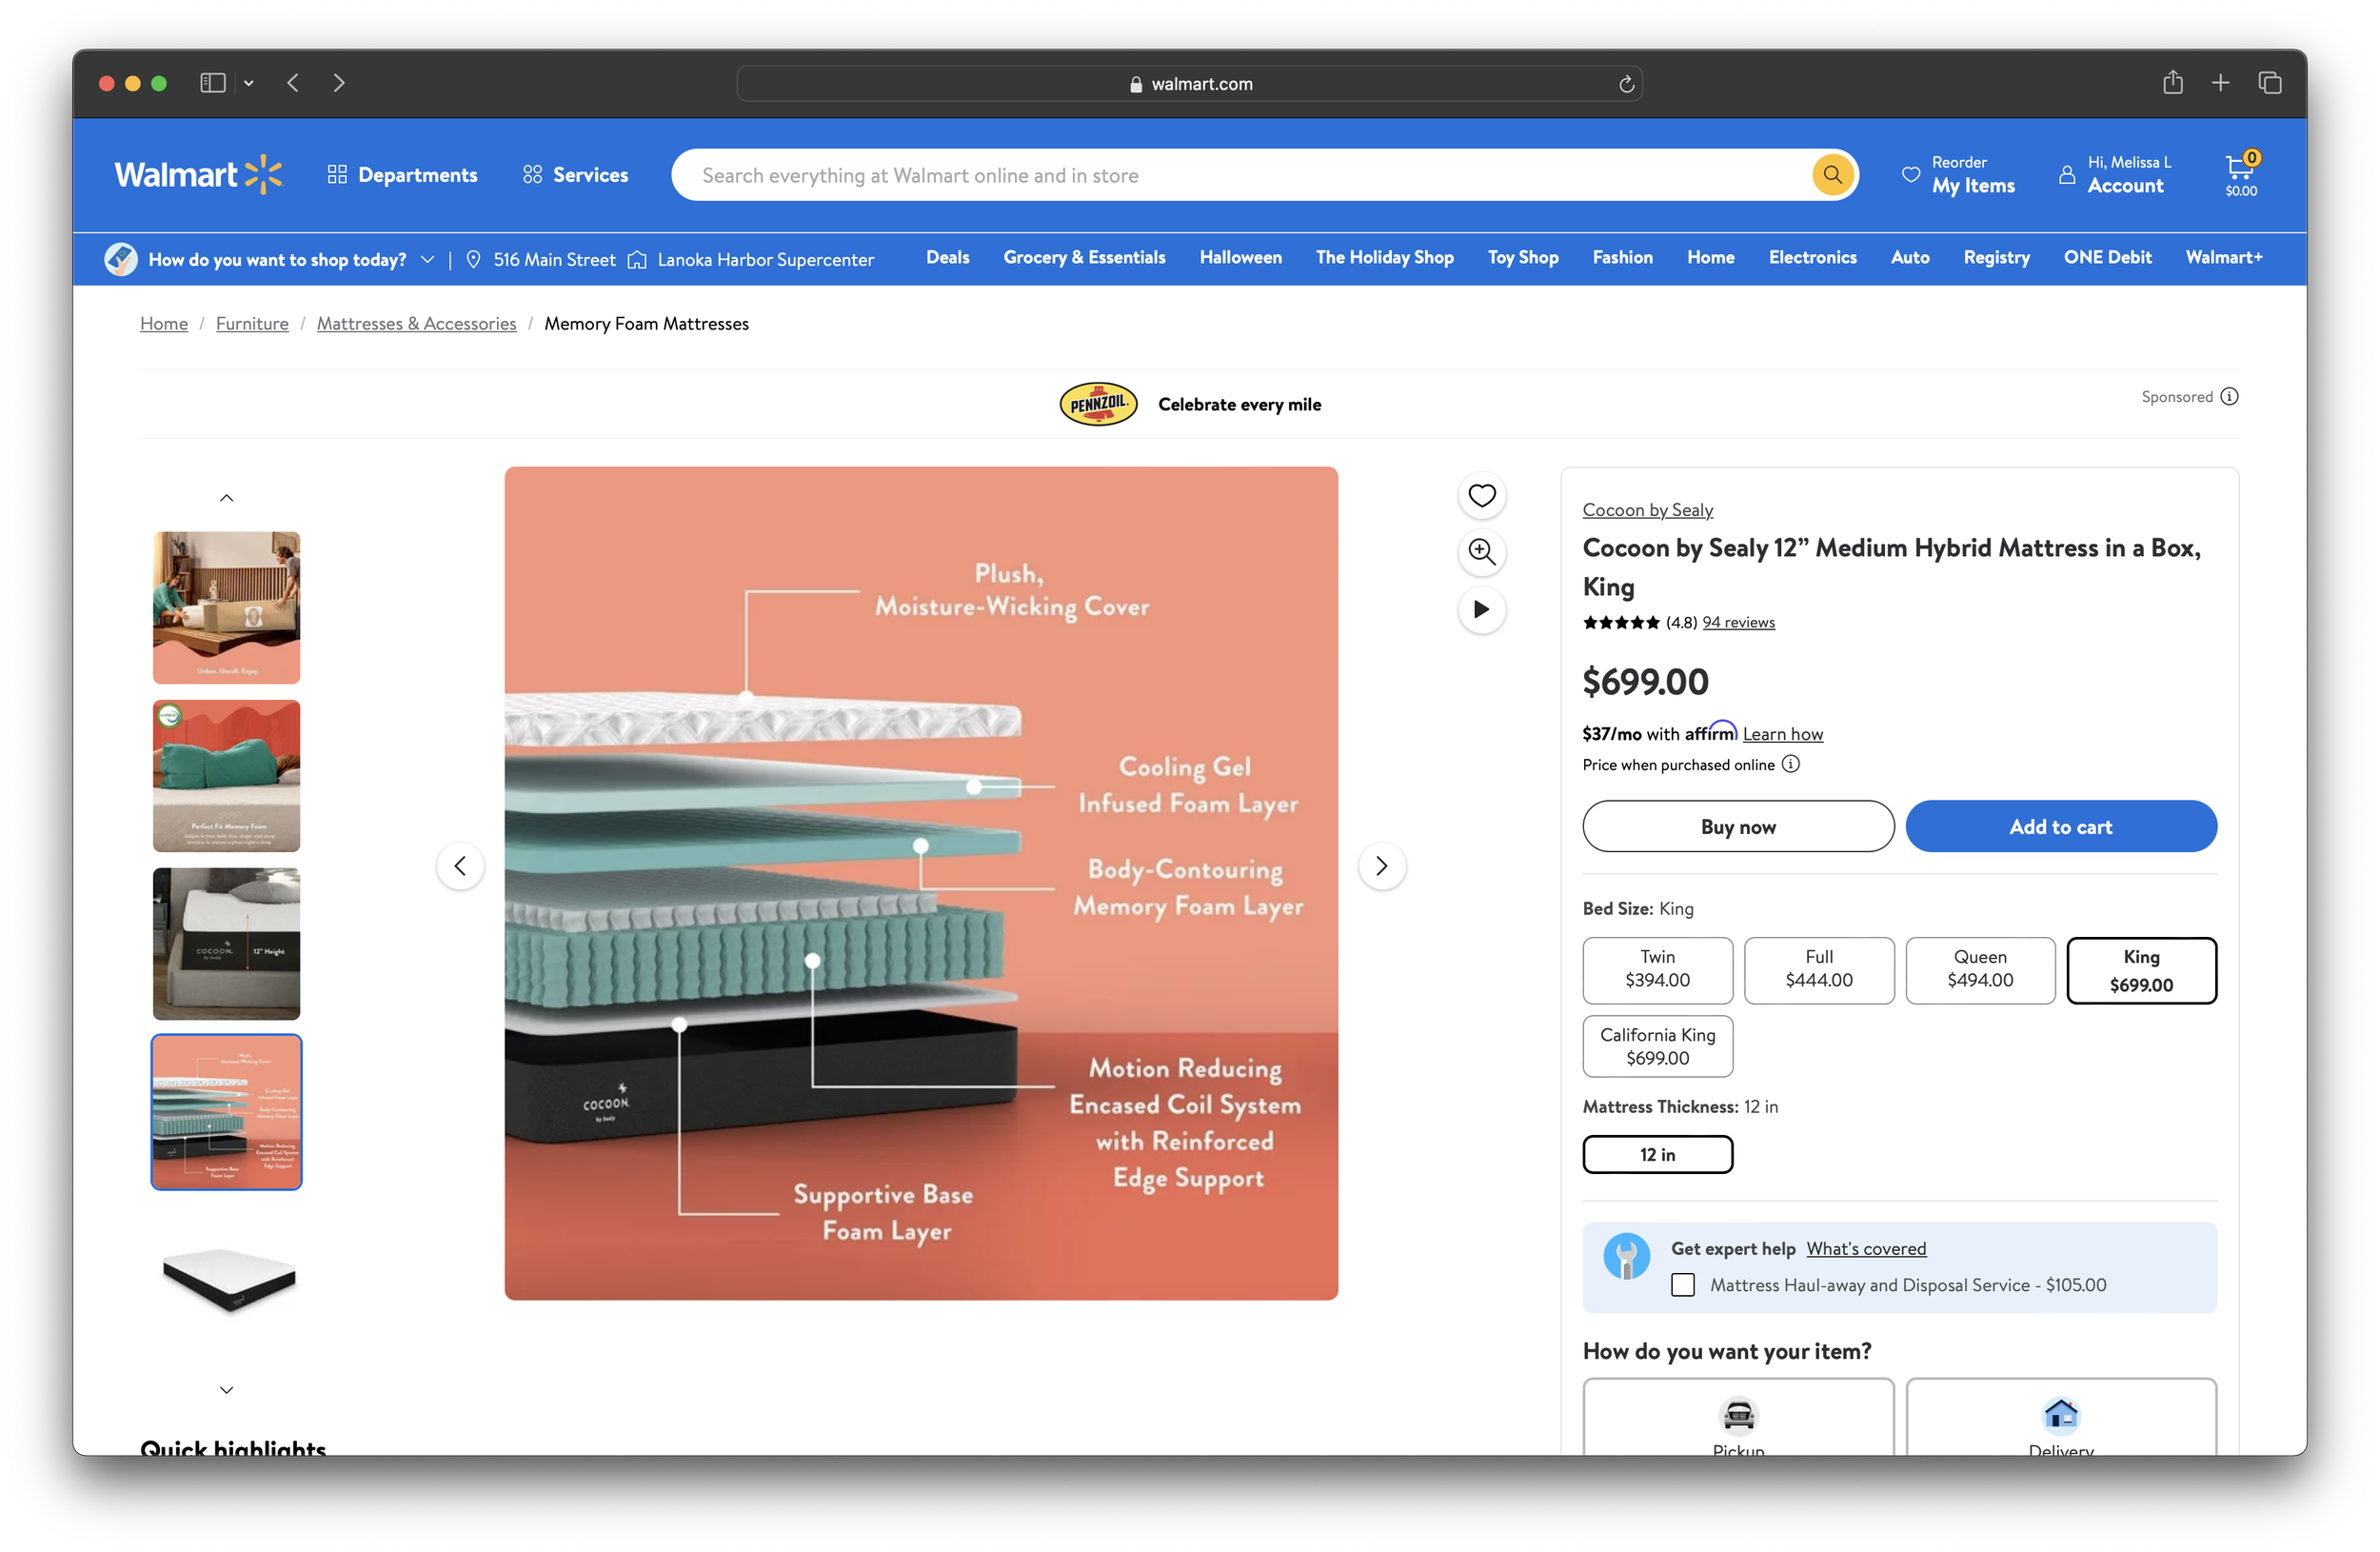The width and height of the screenshot is (2380, 1552).
Task: Reload the page in address bar
Action: pos(1626,84)
